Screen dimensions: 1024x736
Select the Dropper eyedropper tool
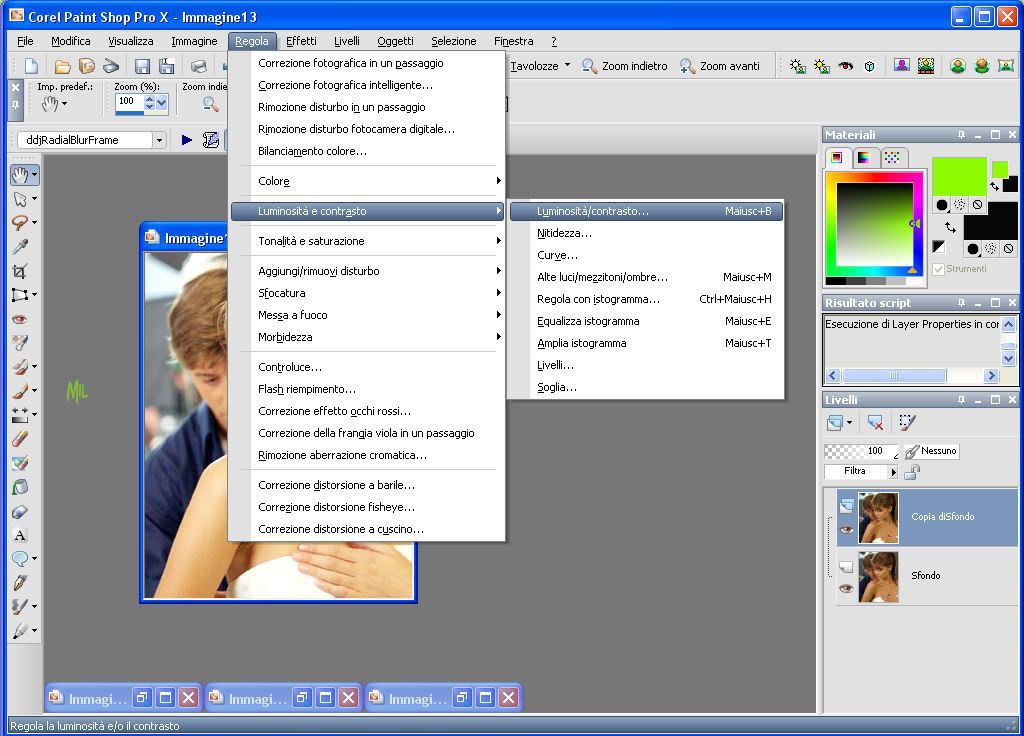20,247
